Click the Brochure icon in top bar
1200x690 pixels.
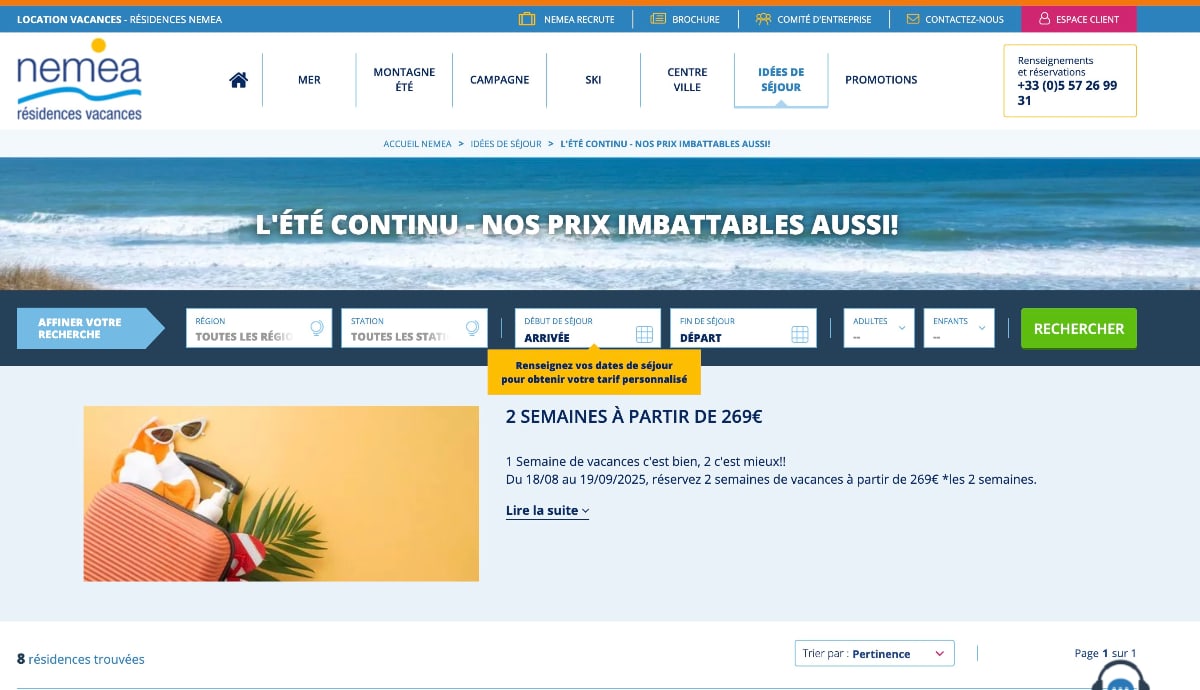pyautogui.click(x=658, y=19)
